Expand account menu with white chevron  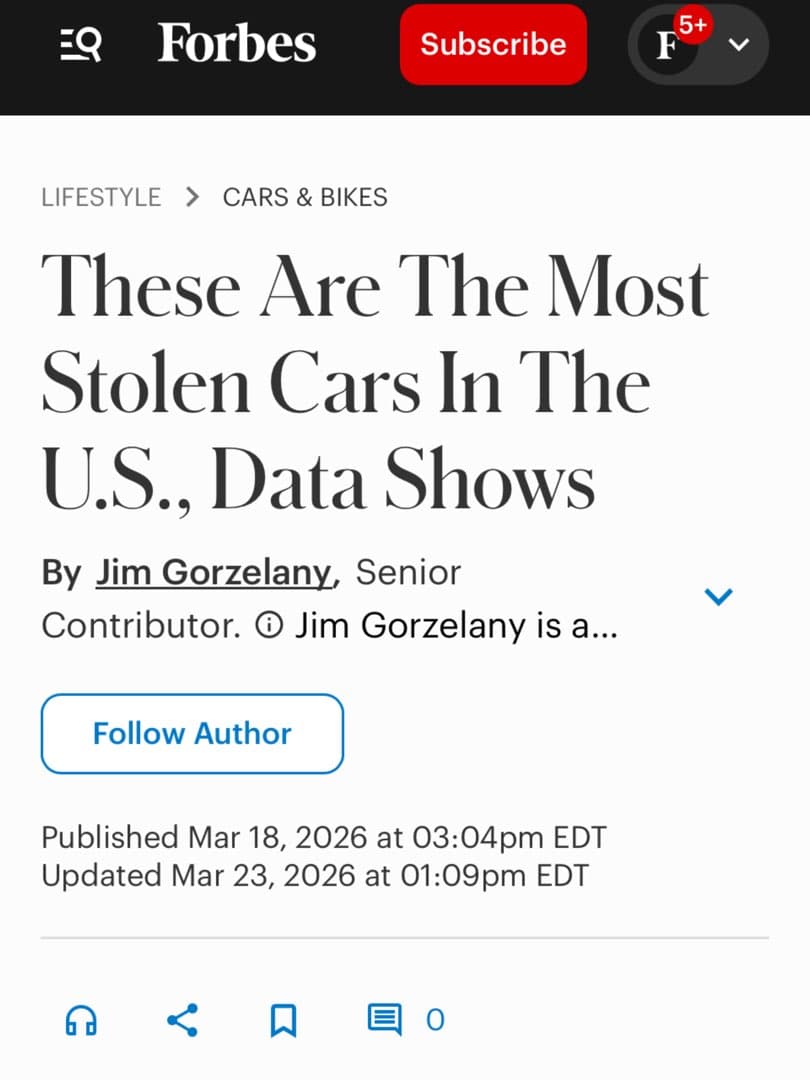coord(739,45)
